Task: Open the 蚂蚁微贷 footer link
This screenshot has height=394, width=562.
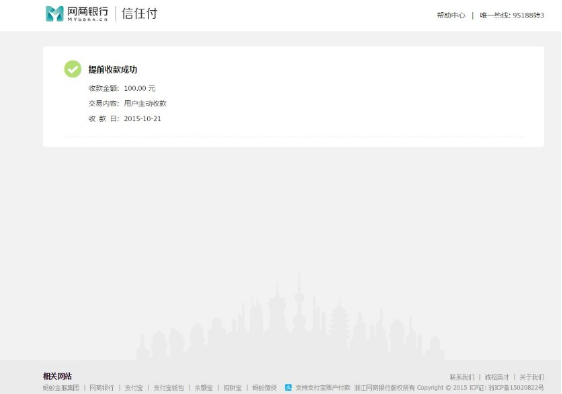Action: point(265,388)
